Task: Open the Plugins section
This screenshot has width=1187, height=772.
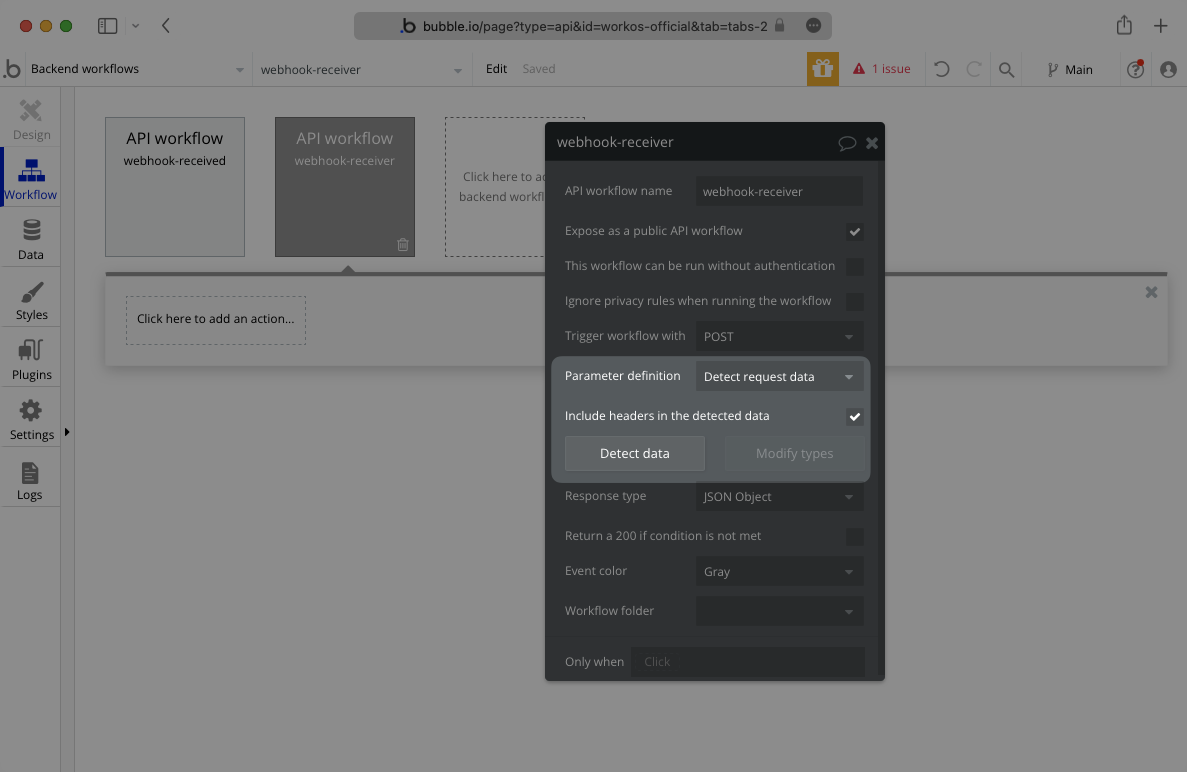Action: pos(31,357)
